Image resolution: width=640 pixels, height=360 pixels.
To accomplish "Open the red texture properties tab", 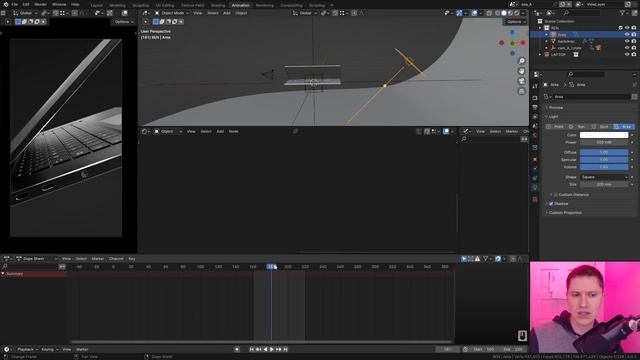I will tap(535, 199).
